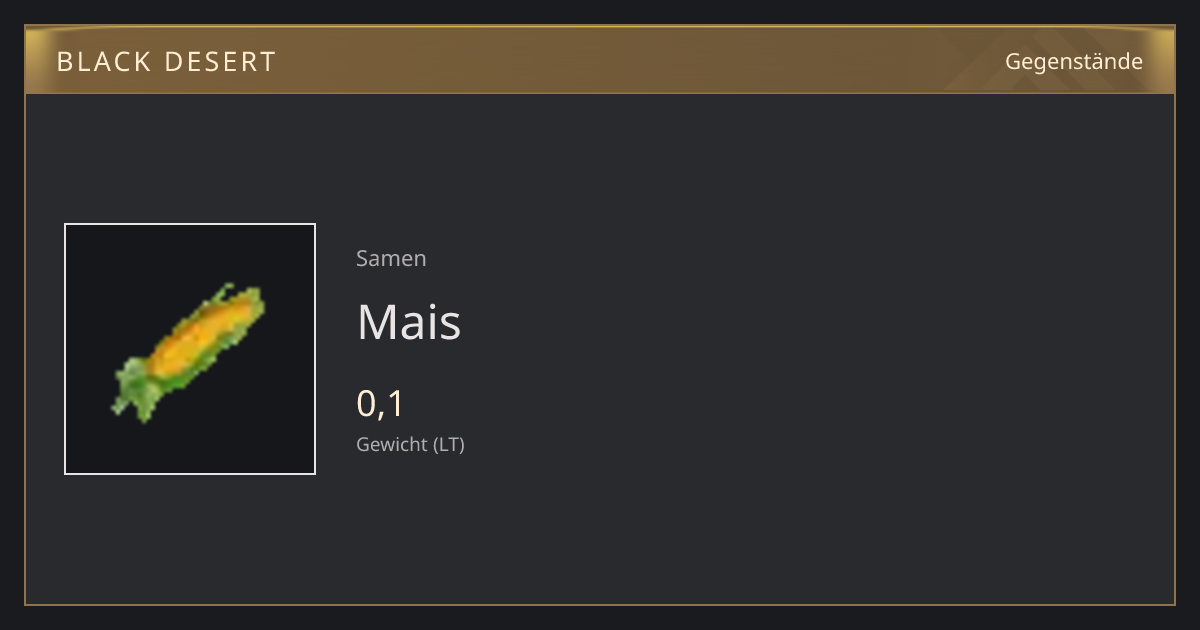The image size is (1200, 630).
Task: Click the word DESERT in the header
Action: (220, 62)
